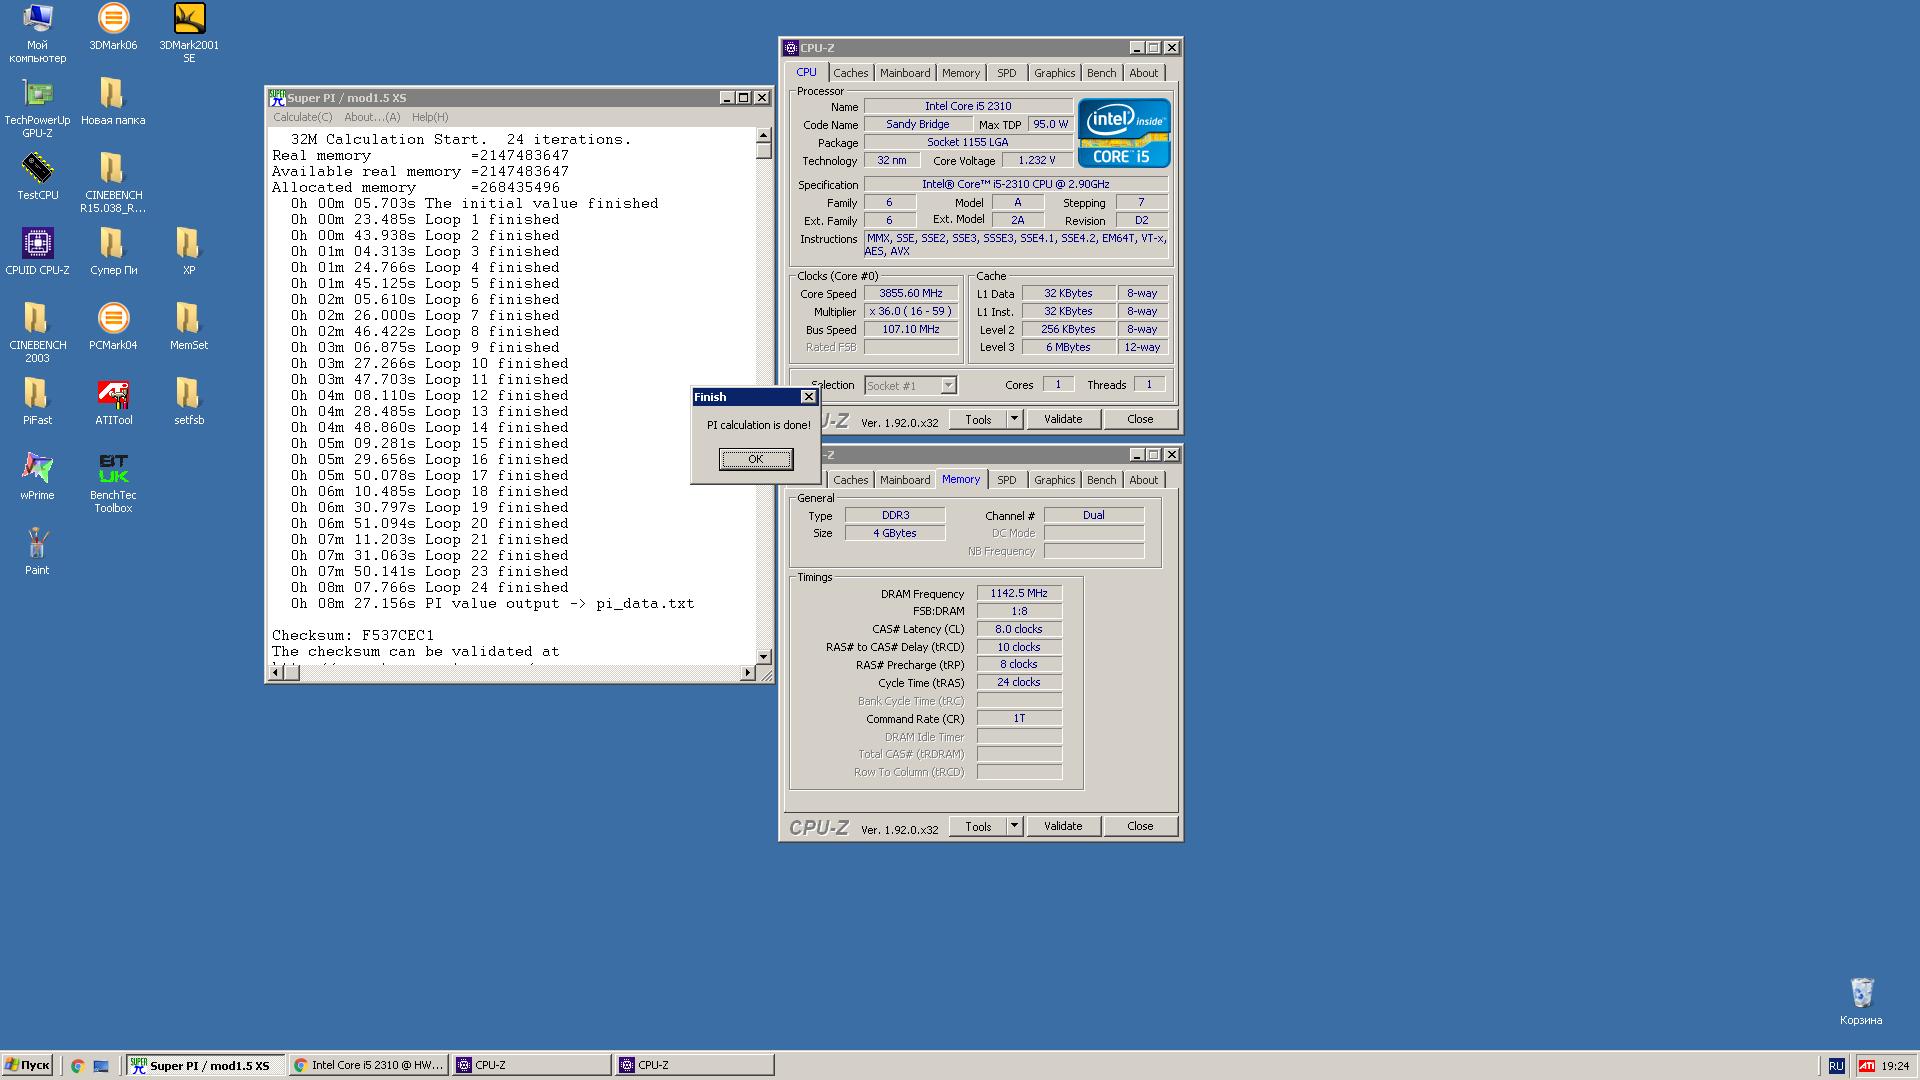Click Close button in bottom CPU-Z
This screenshot has width=1920, height=1080.
(x=1140, y=826)
